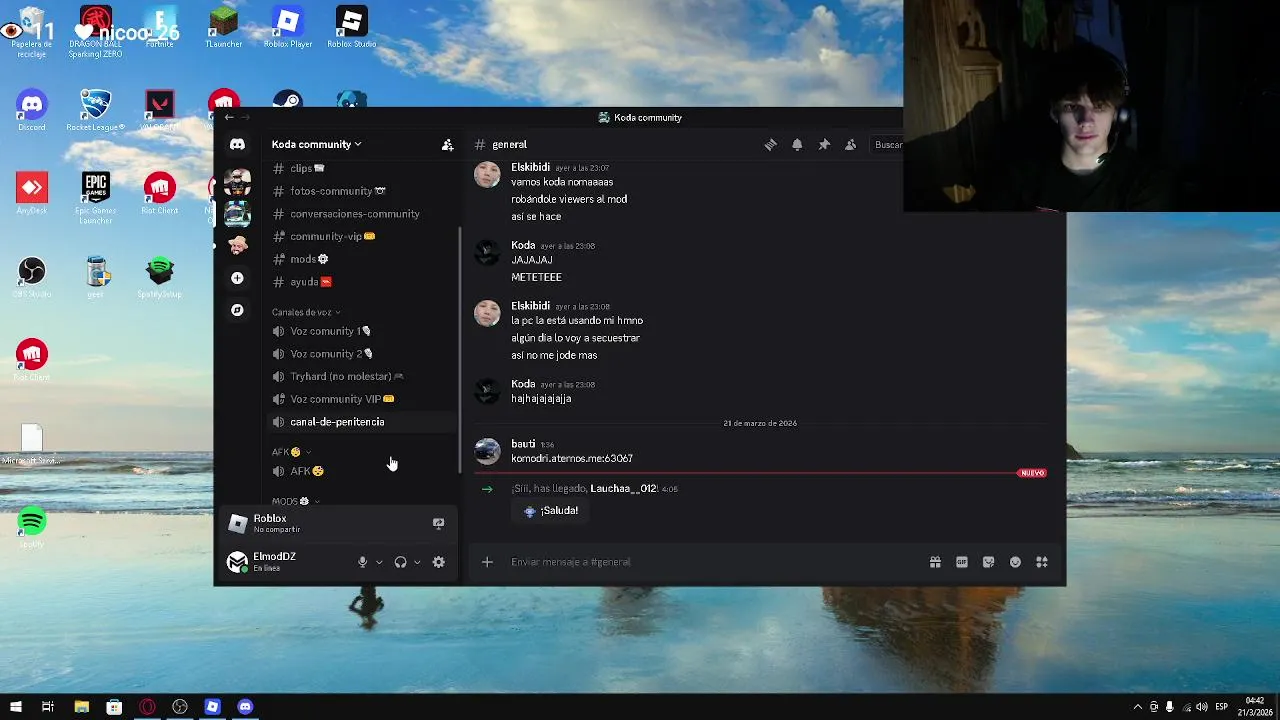This screenshot has height=720, width=1280.
Task: Open notification settings bell icon
Action: pyautogui.click(x=797, y=144)
